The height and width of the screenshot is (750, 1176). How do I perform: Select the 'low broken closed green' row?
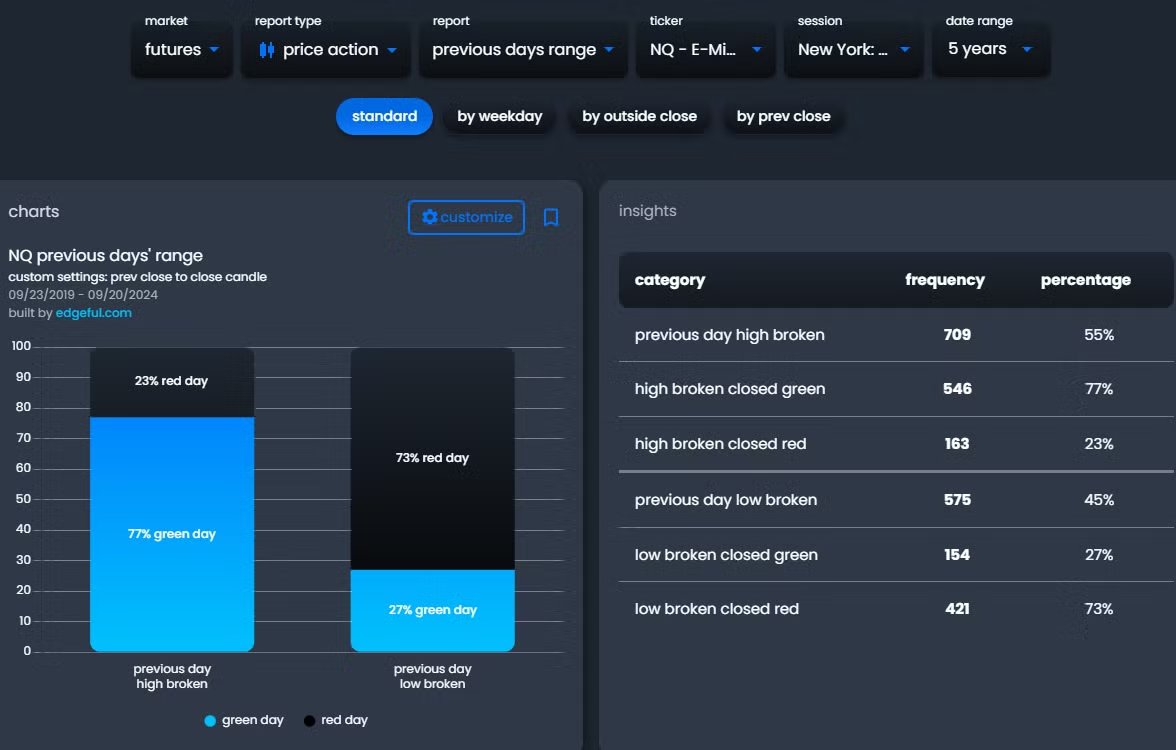point(896,555)
